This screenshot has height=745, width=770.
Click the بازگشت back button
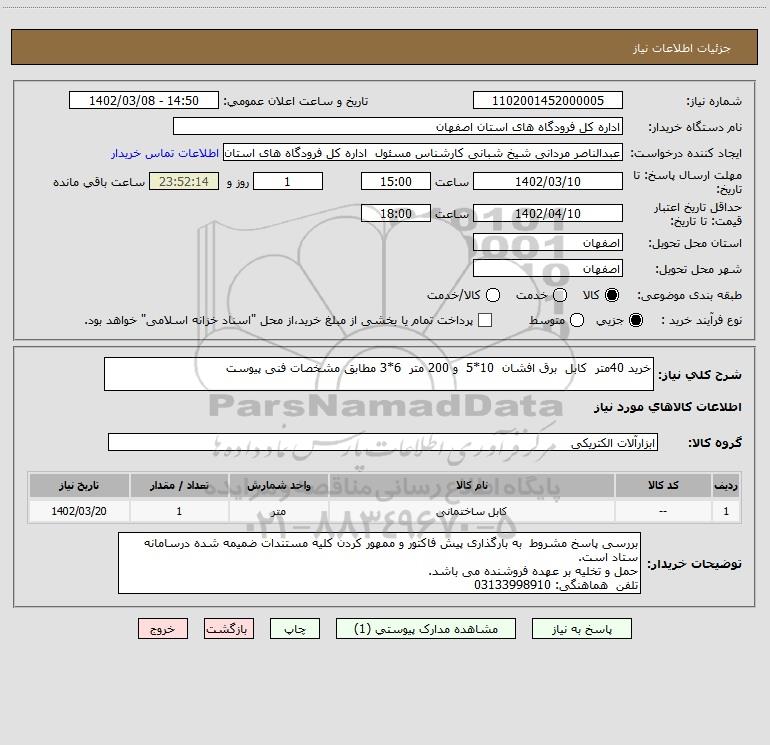[229, 629]
